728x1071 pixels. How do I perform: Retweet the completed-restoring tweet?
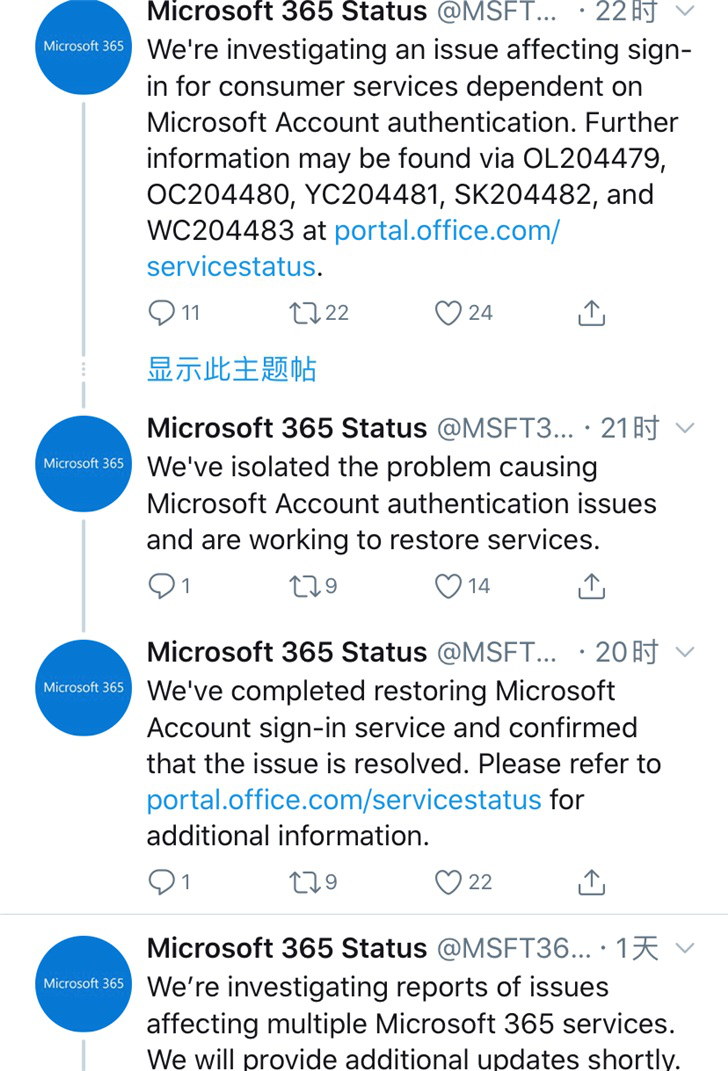coord(305,882)
